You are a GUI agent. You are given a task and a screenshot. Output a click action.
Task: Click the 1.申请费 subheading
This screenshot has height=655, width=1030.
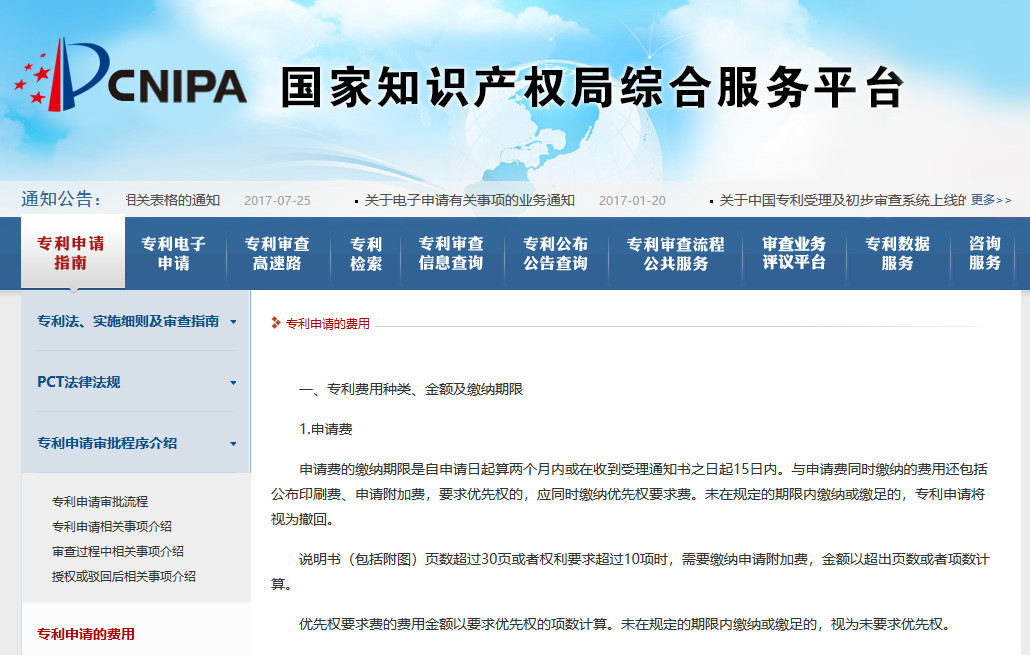click(x=326, y=429)
